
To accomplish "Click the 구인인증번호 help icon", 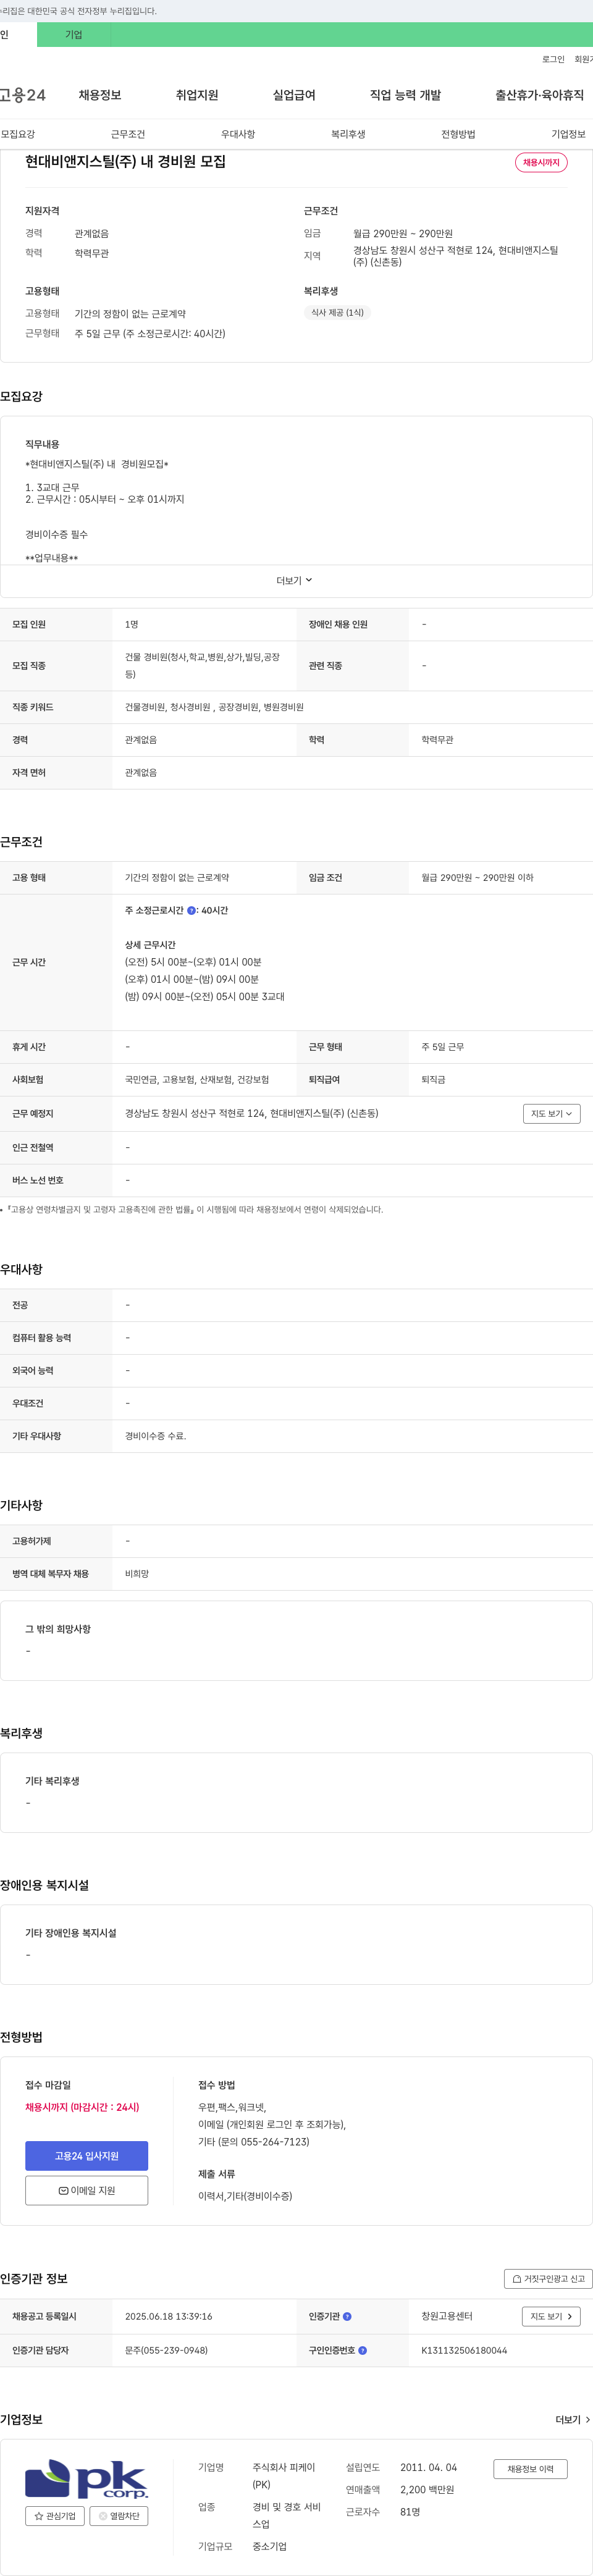I will (x=363, y=2351).
